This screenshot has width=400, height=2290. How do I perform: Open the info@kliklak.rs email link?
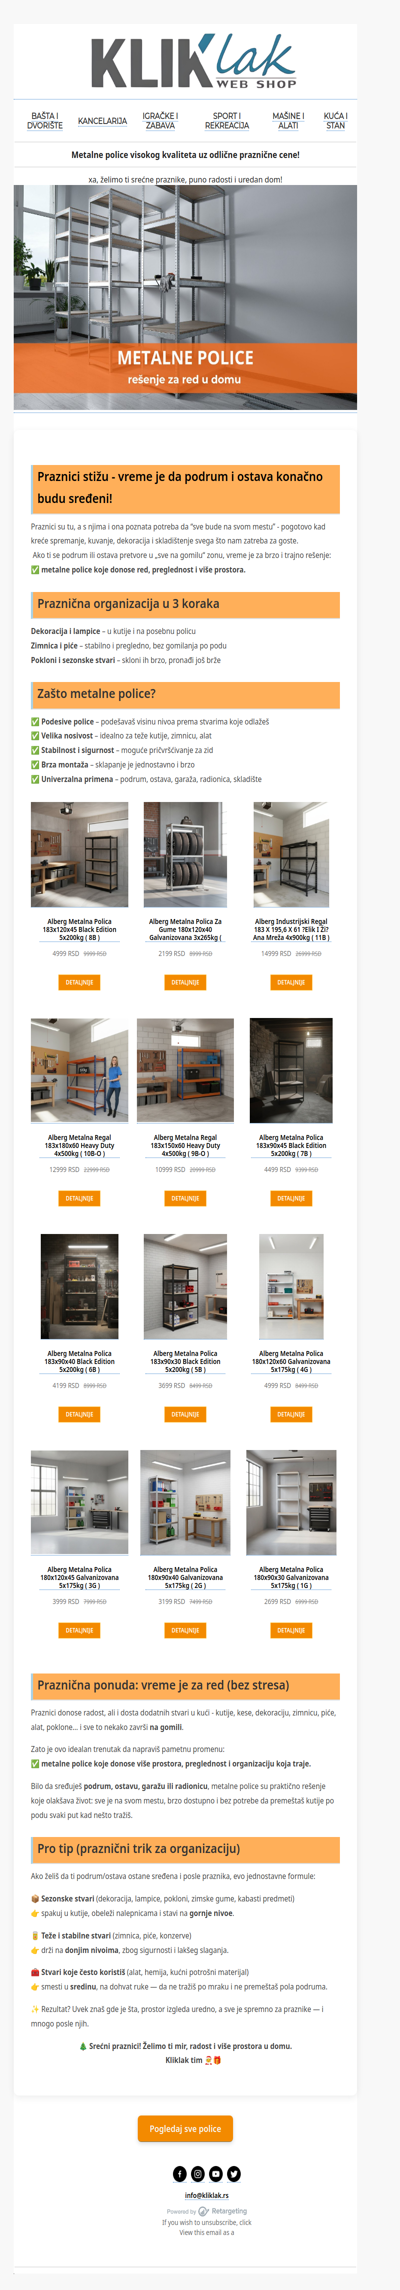tap(206, 2196)
